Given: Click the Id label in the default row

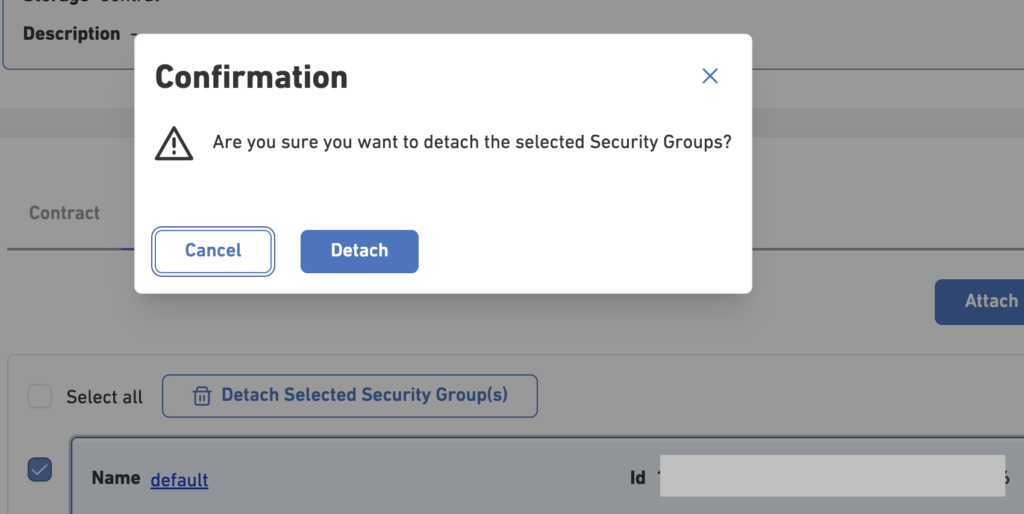Looking at the screenshot, I should click(x=637, y=478).
